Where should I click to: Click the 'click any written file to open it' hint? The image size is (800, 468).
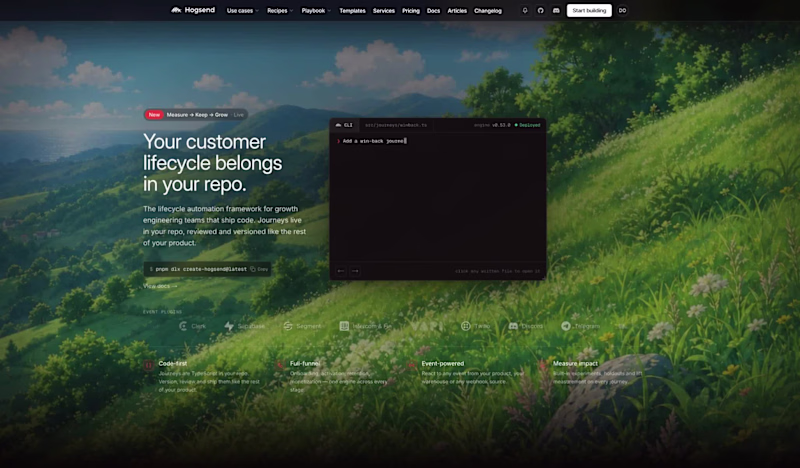point(497,271)
